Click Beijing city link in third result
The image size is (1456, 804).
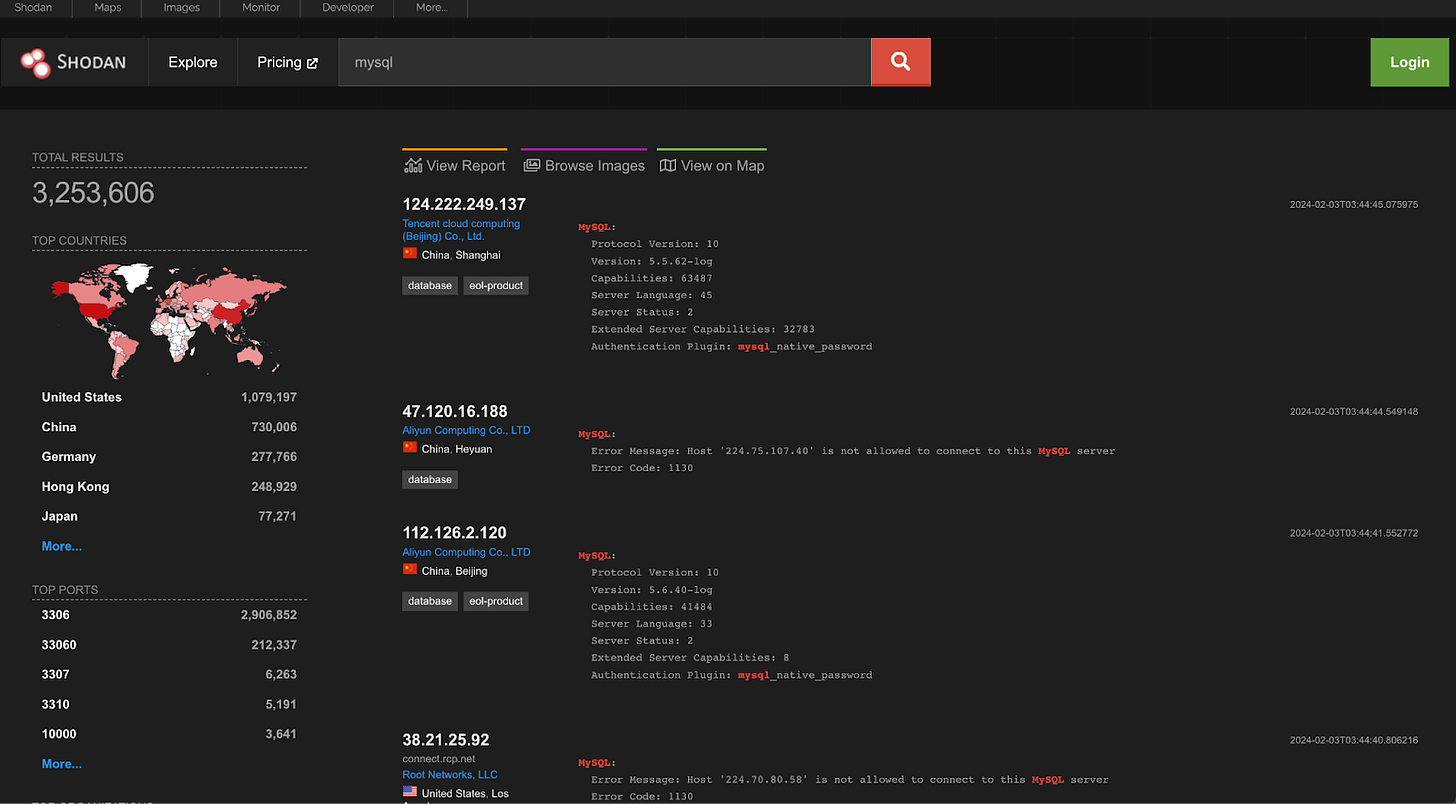click(x=472, y=571)
